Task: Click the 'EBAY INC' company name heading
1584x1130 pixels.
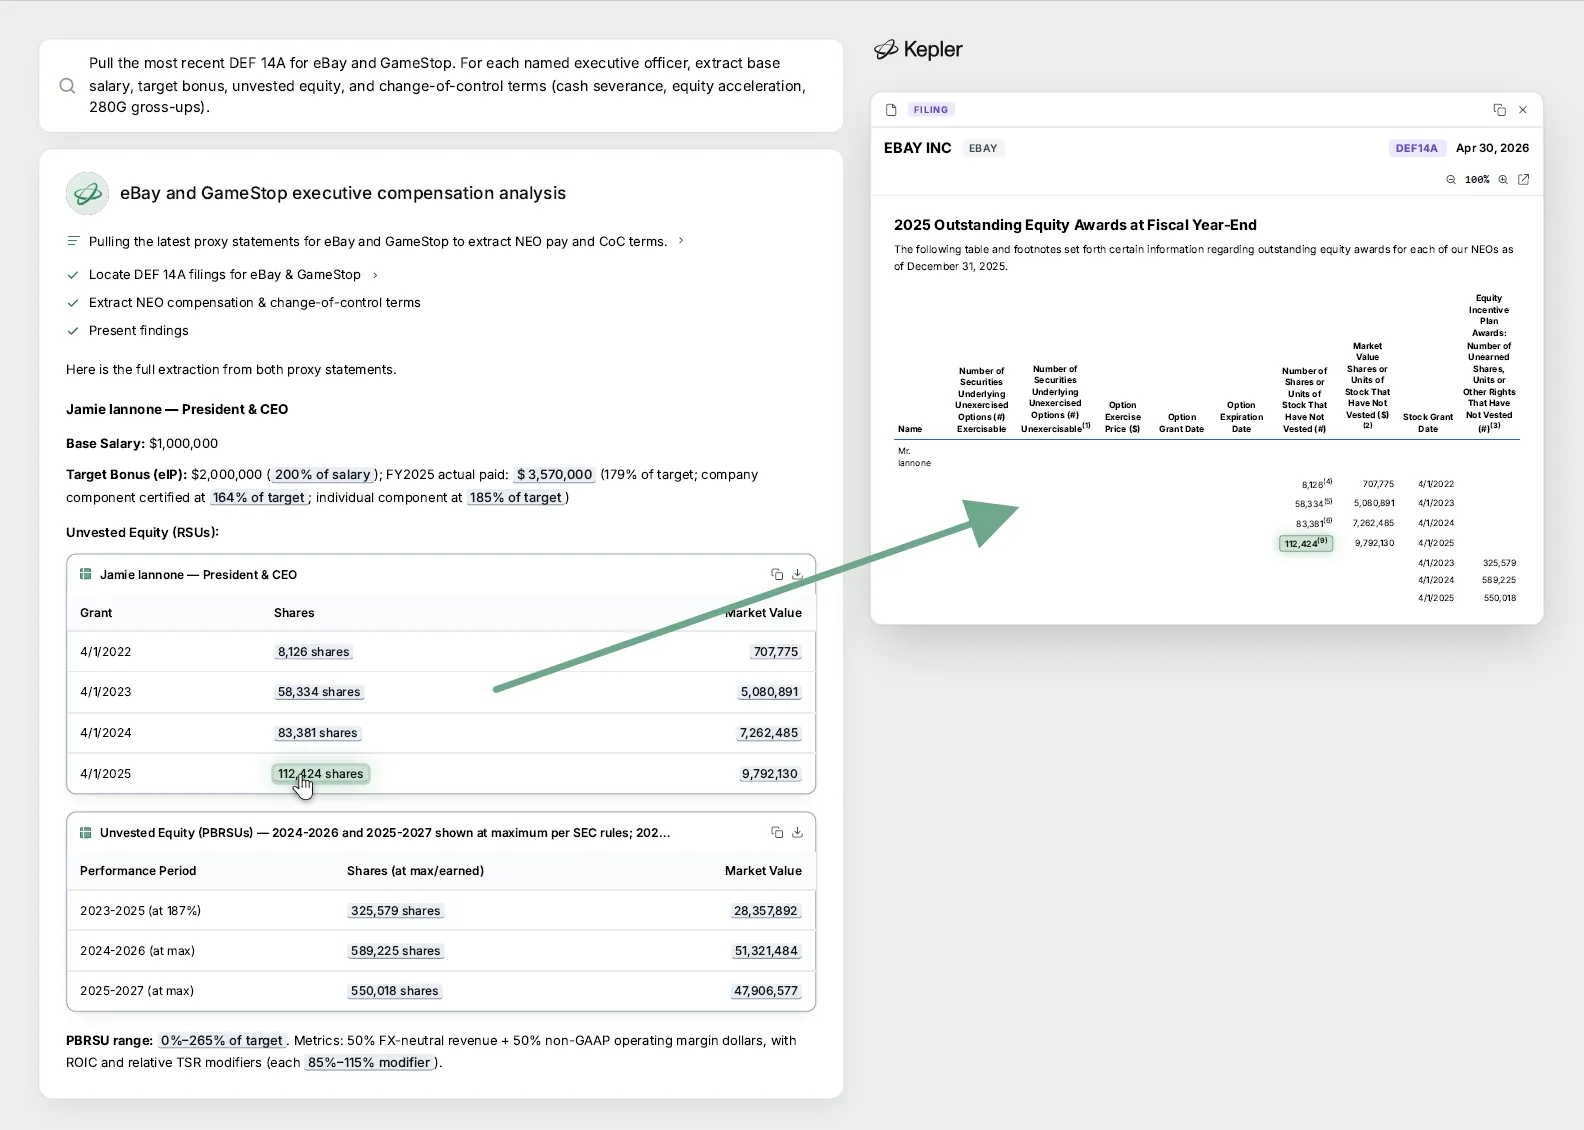Action: click(x=917, y=148)
